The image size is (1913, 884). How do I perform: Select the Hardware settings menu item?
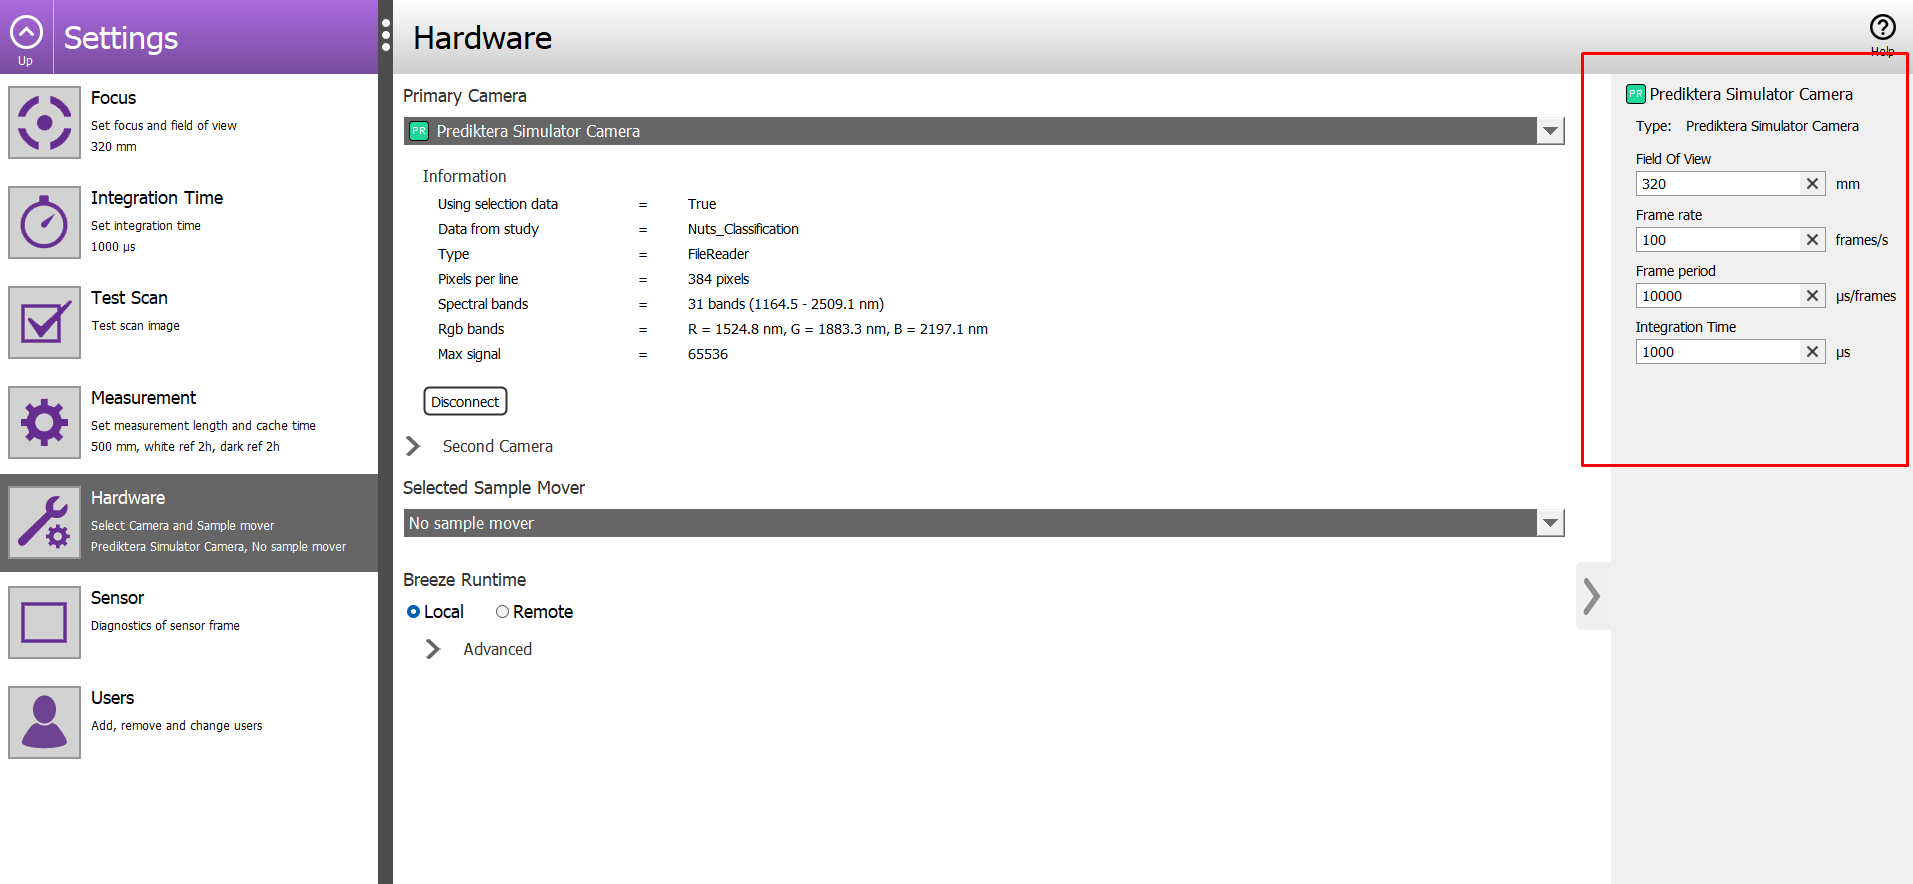click(189, 522)
